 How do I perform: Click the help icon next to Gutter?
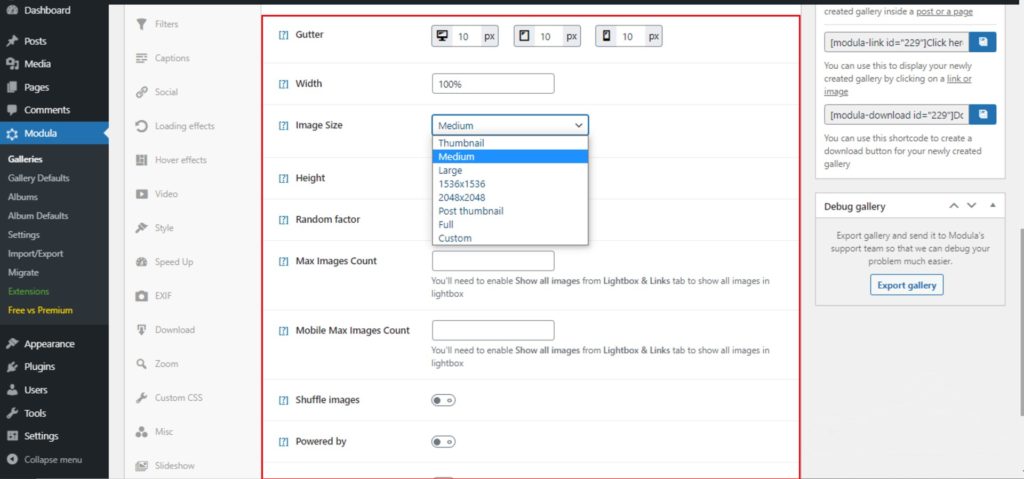[x=283, y=36]
